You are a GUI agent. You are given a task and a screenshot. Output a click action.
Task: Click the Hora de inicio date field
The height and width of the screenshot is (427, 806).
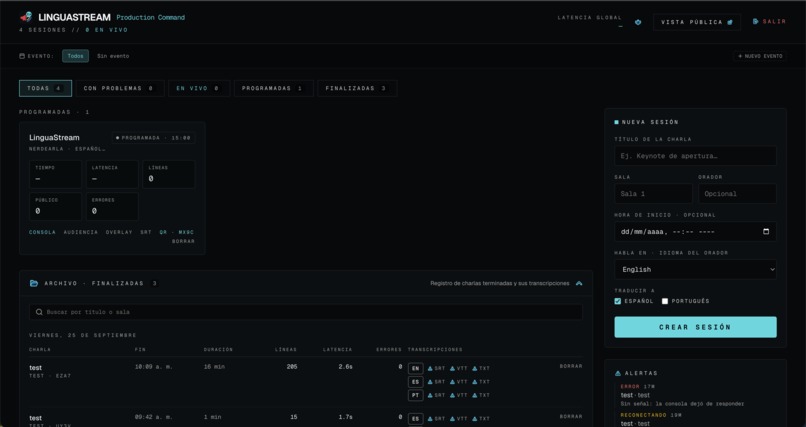coord(695,231)
